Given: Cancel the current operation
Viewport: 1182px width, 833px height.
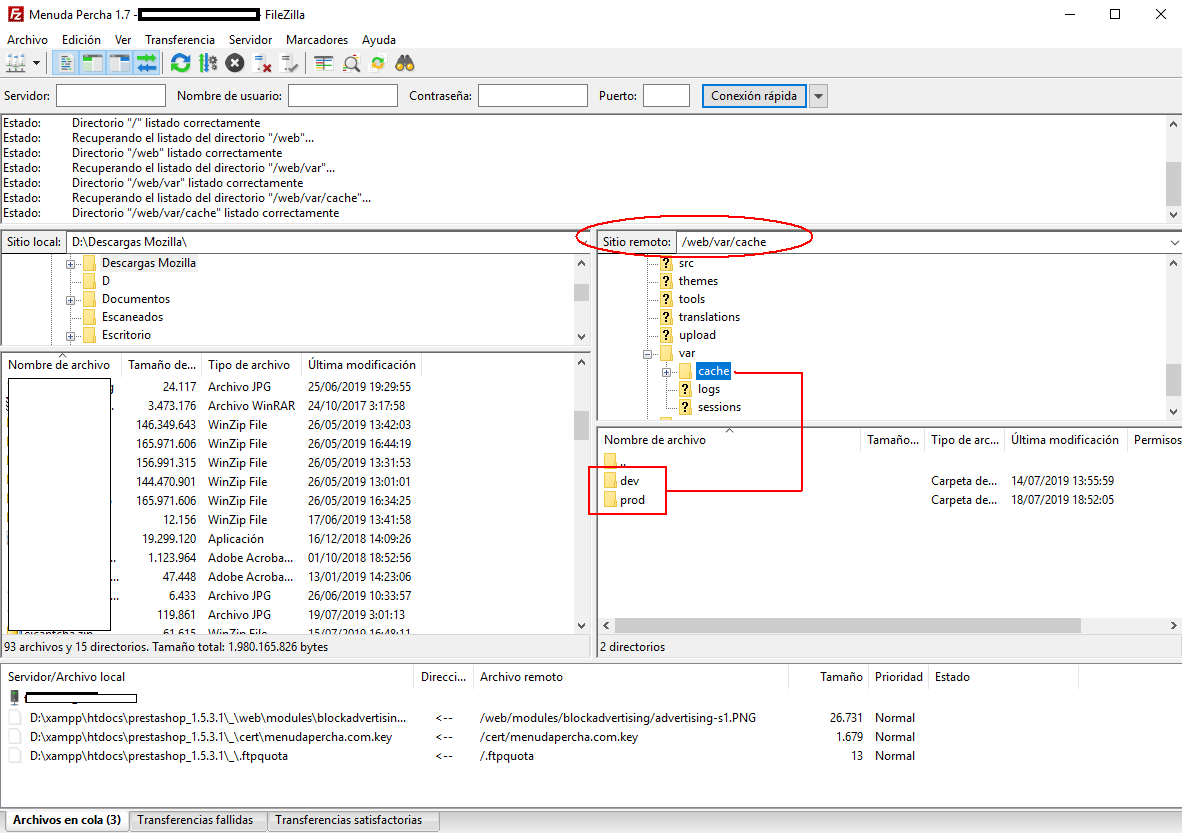Looking at the screenshot, I should click(235, 63).
